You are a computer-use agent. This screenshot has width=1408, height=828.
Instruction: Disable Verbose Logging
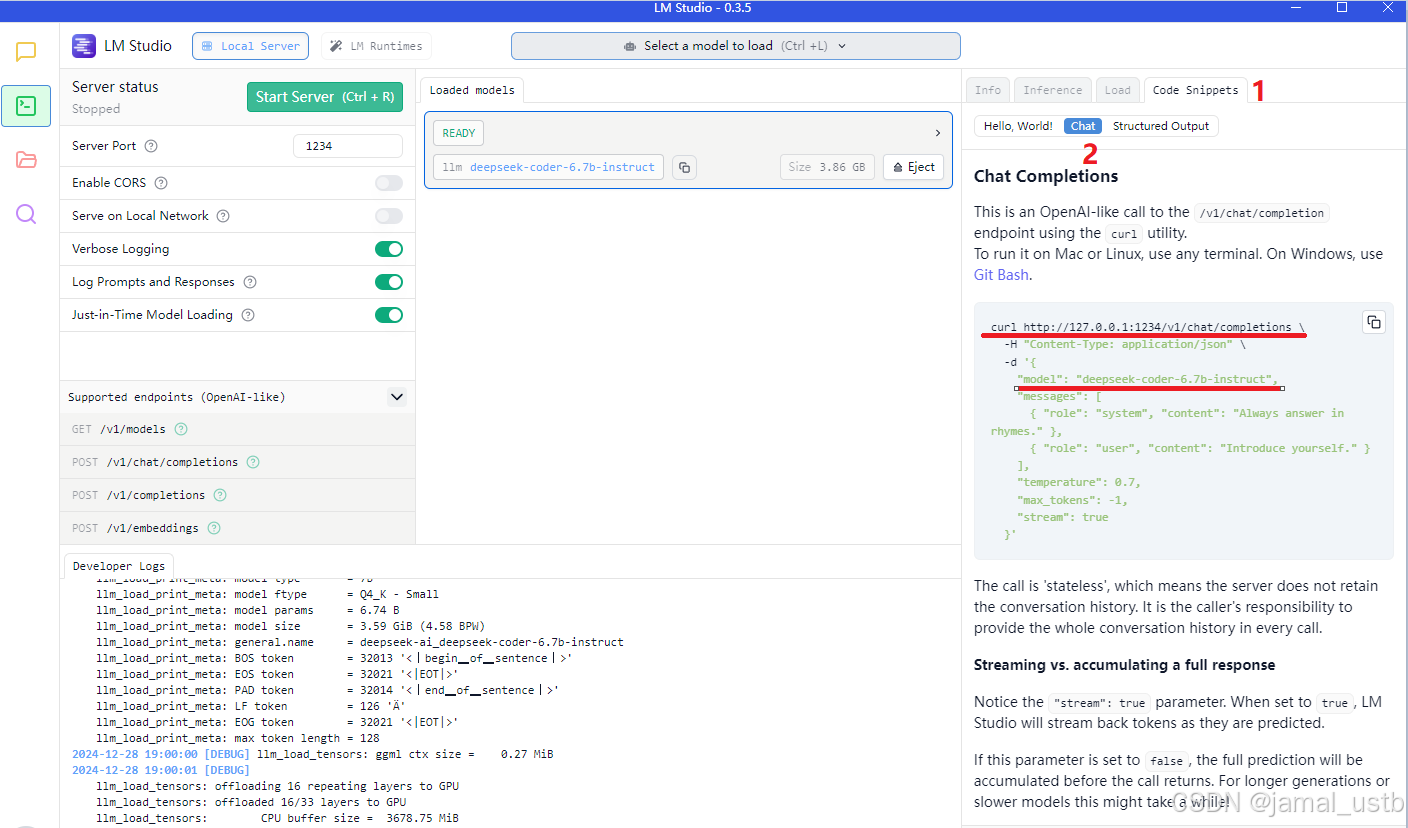click(x=388, y=248)
